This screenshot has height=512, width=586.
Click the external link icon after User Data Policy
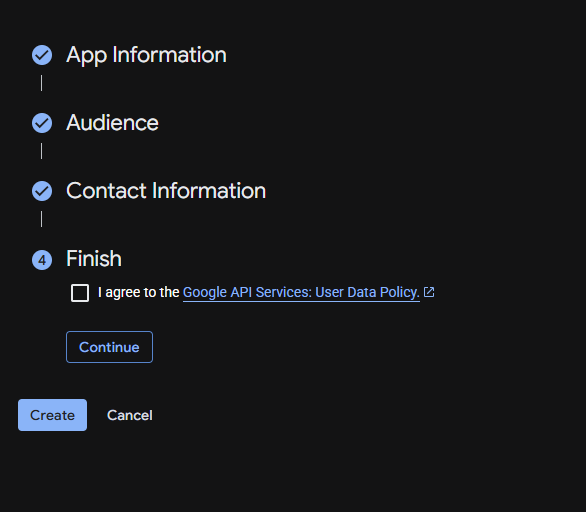click(x=429, y=292)
